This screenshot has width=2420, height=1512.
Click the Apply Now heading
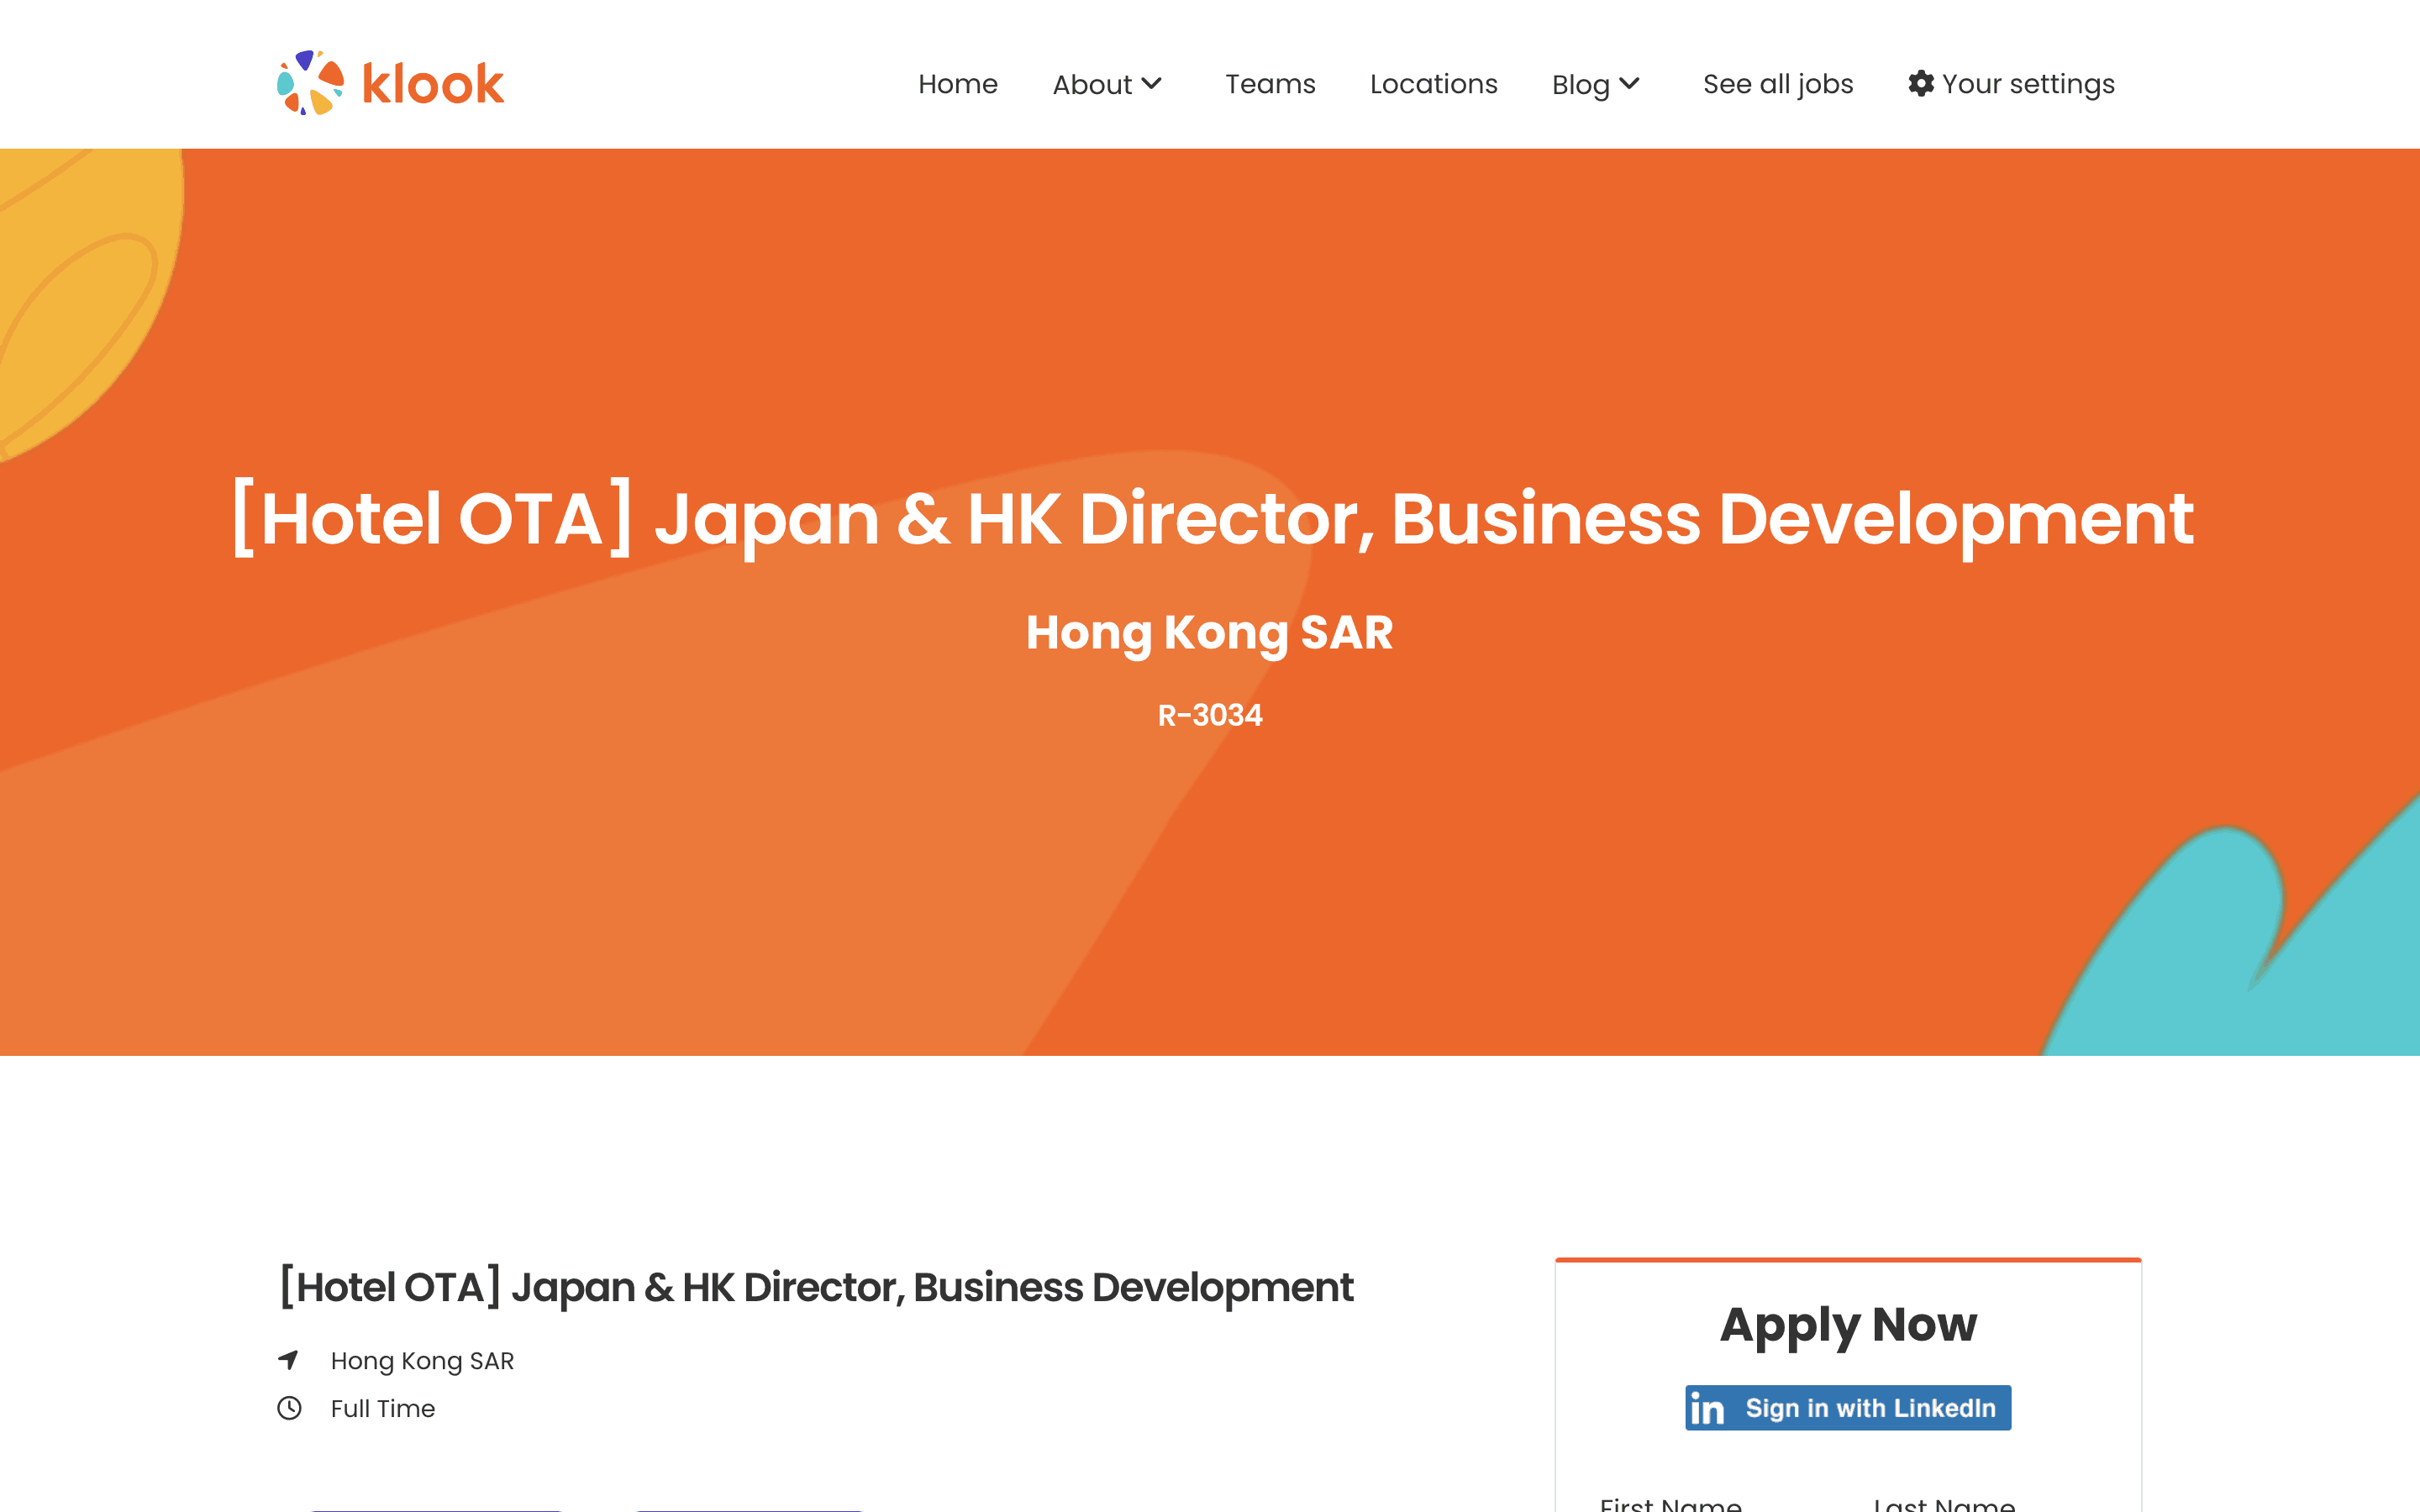[x=1848, y=1325]
